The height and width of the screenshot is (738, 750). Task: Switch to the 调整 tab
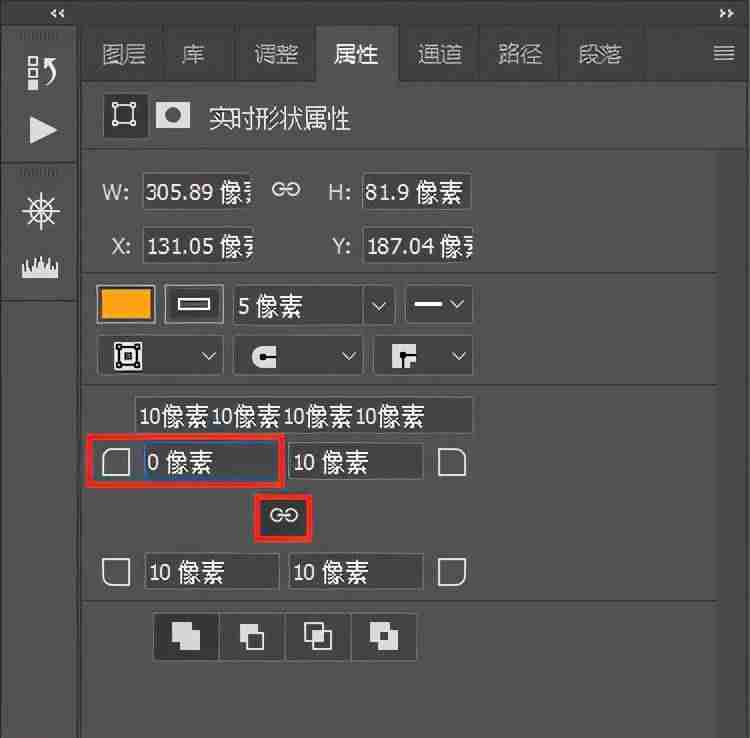click(x=276, y=54)
